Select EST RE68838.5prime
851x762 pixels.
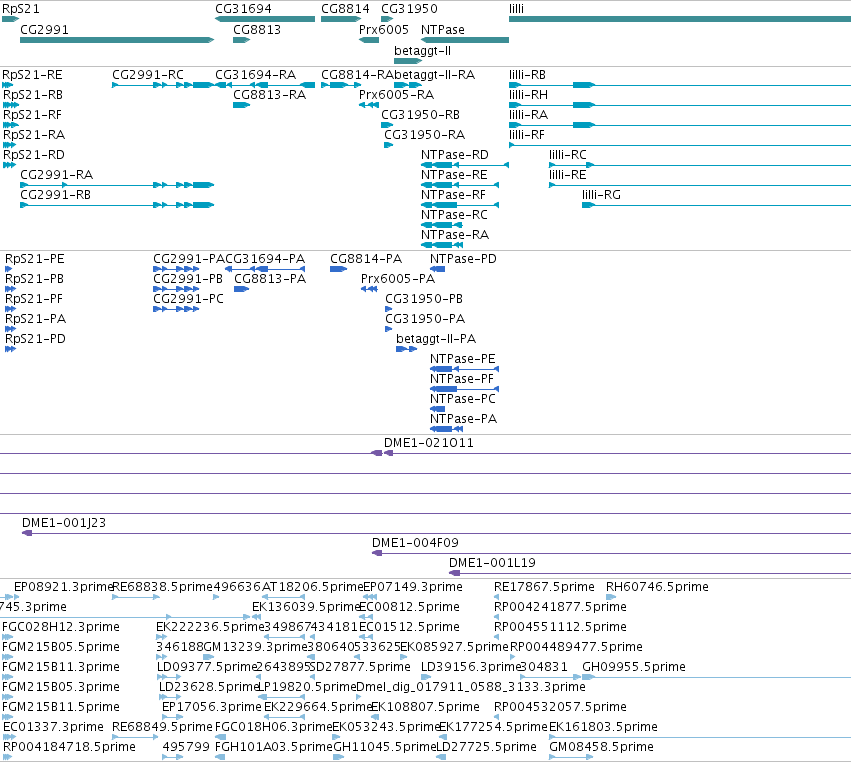[162, 587]
